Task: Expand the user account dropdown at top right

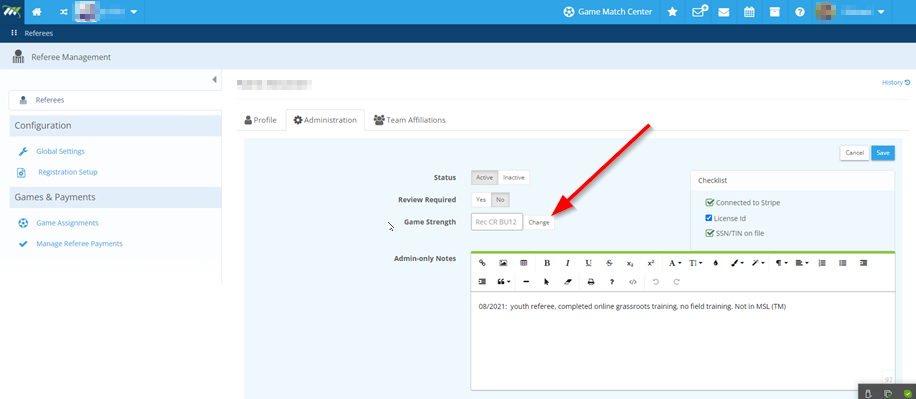Action: (880, 12)
